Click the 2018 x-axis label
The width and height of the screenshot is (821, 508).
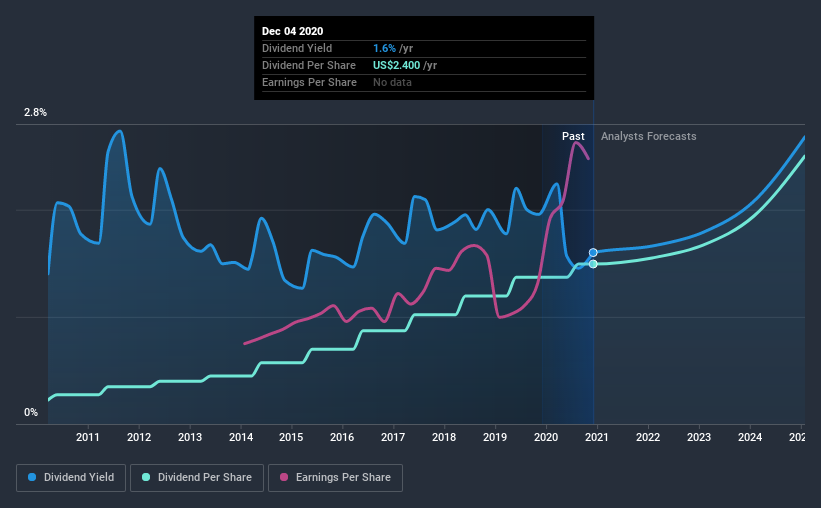tap(444, 437)
